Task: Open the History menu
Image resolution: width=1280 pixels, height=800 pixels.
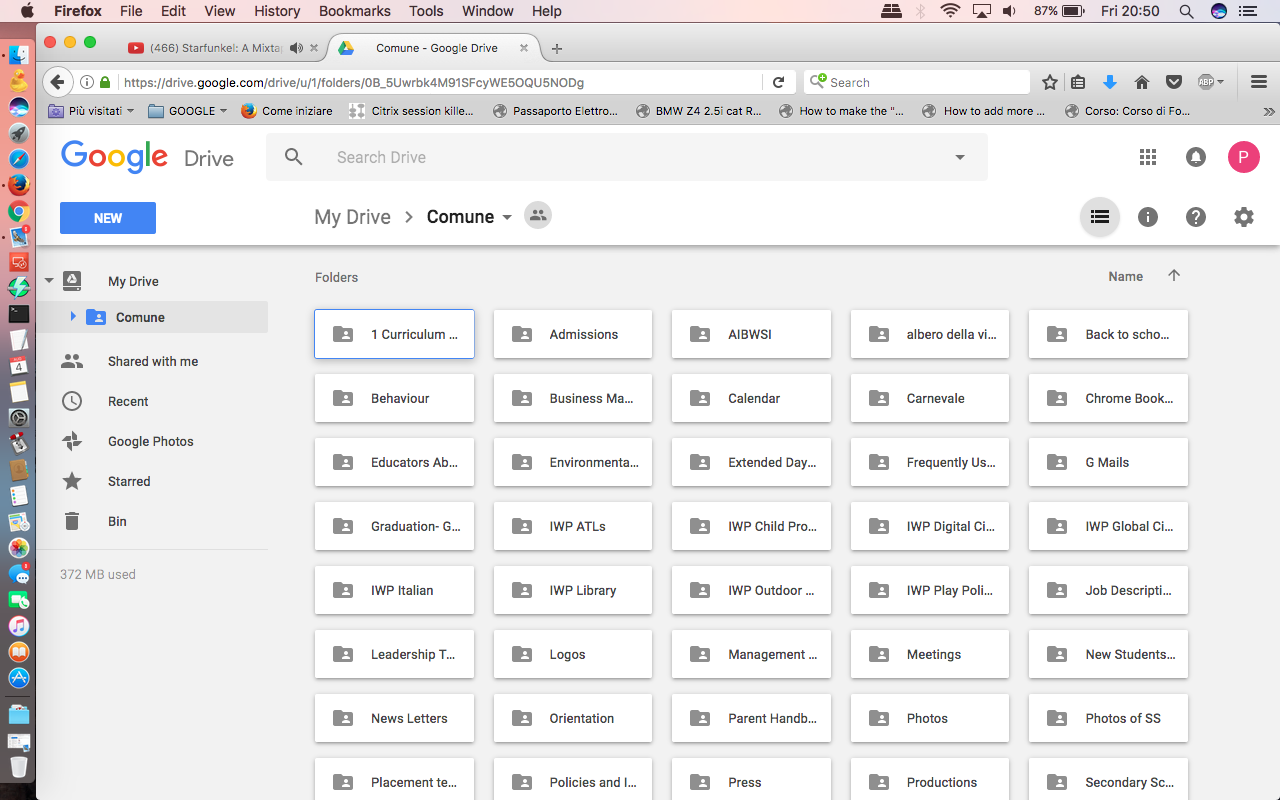Action: click(x=277, y=11)
